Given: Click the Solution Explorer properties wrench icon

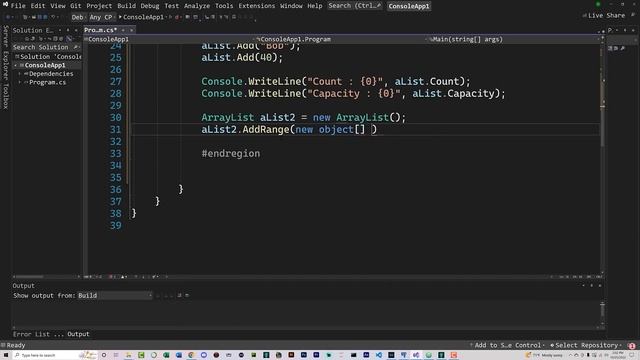Looking at the screenshot, I should click(x=69, y=39).
